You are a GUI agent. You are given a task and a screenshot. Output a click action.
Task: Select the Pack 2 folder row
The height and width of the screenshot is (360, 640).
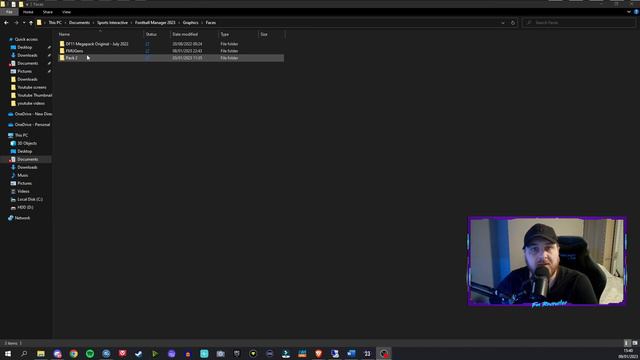[171, 58]
